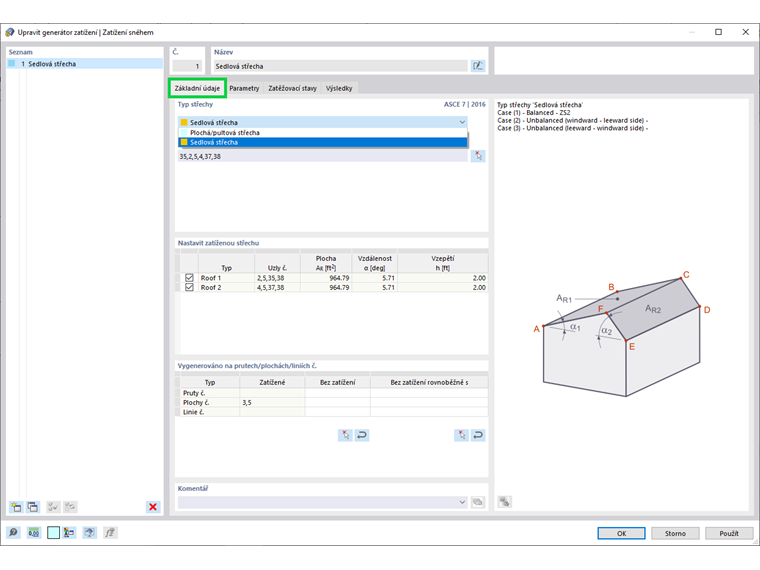Collapse the Typ střechy dropdown arrow
The image size is (760, 570).
tap(462, 122)
